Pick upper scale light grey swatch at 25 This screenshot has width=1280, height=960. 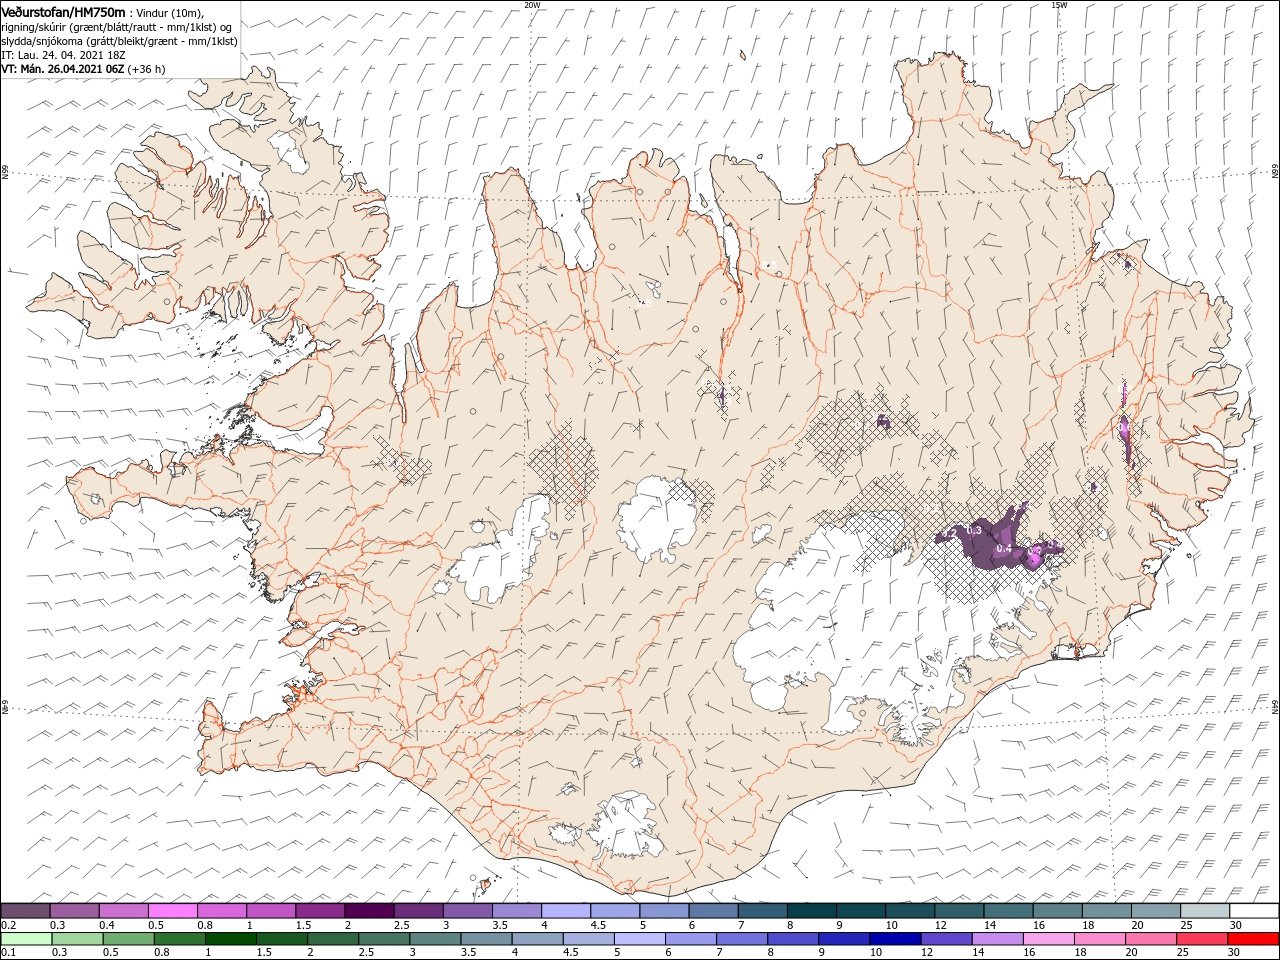[x=1205, y=911]
